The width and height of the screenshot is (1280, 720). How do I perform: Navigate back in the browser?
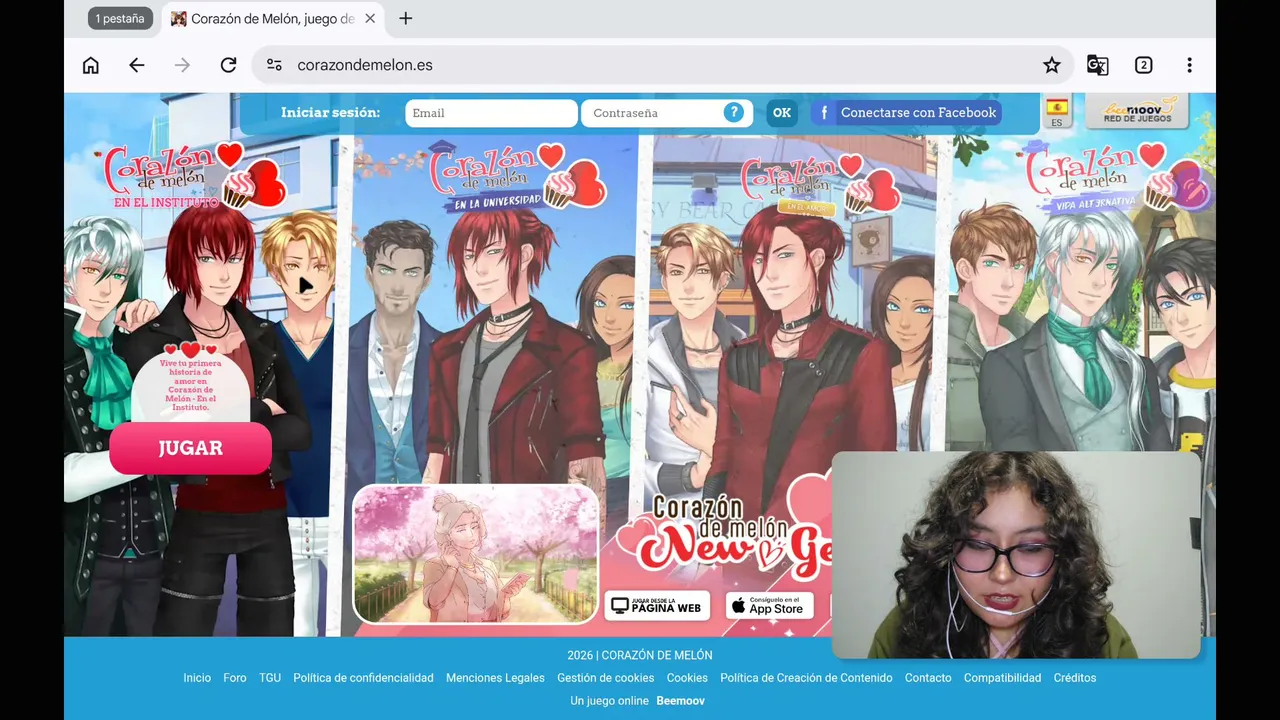[x=137, y=65]
